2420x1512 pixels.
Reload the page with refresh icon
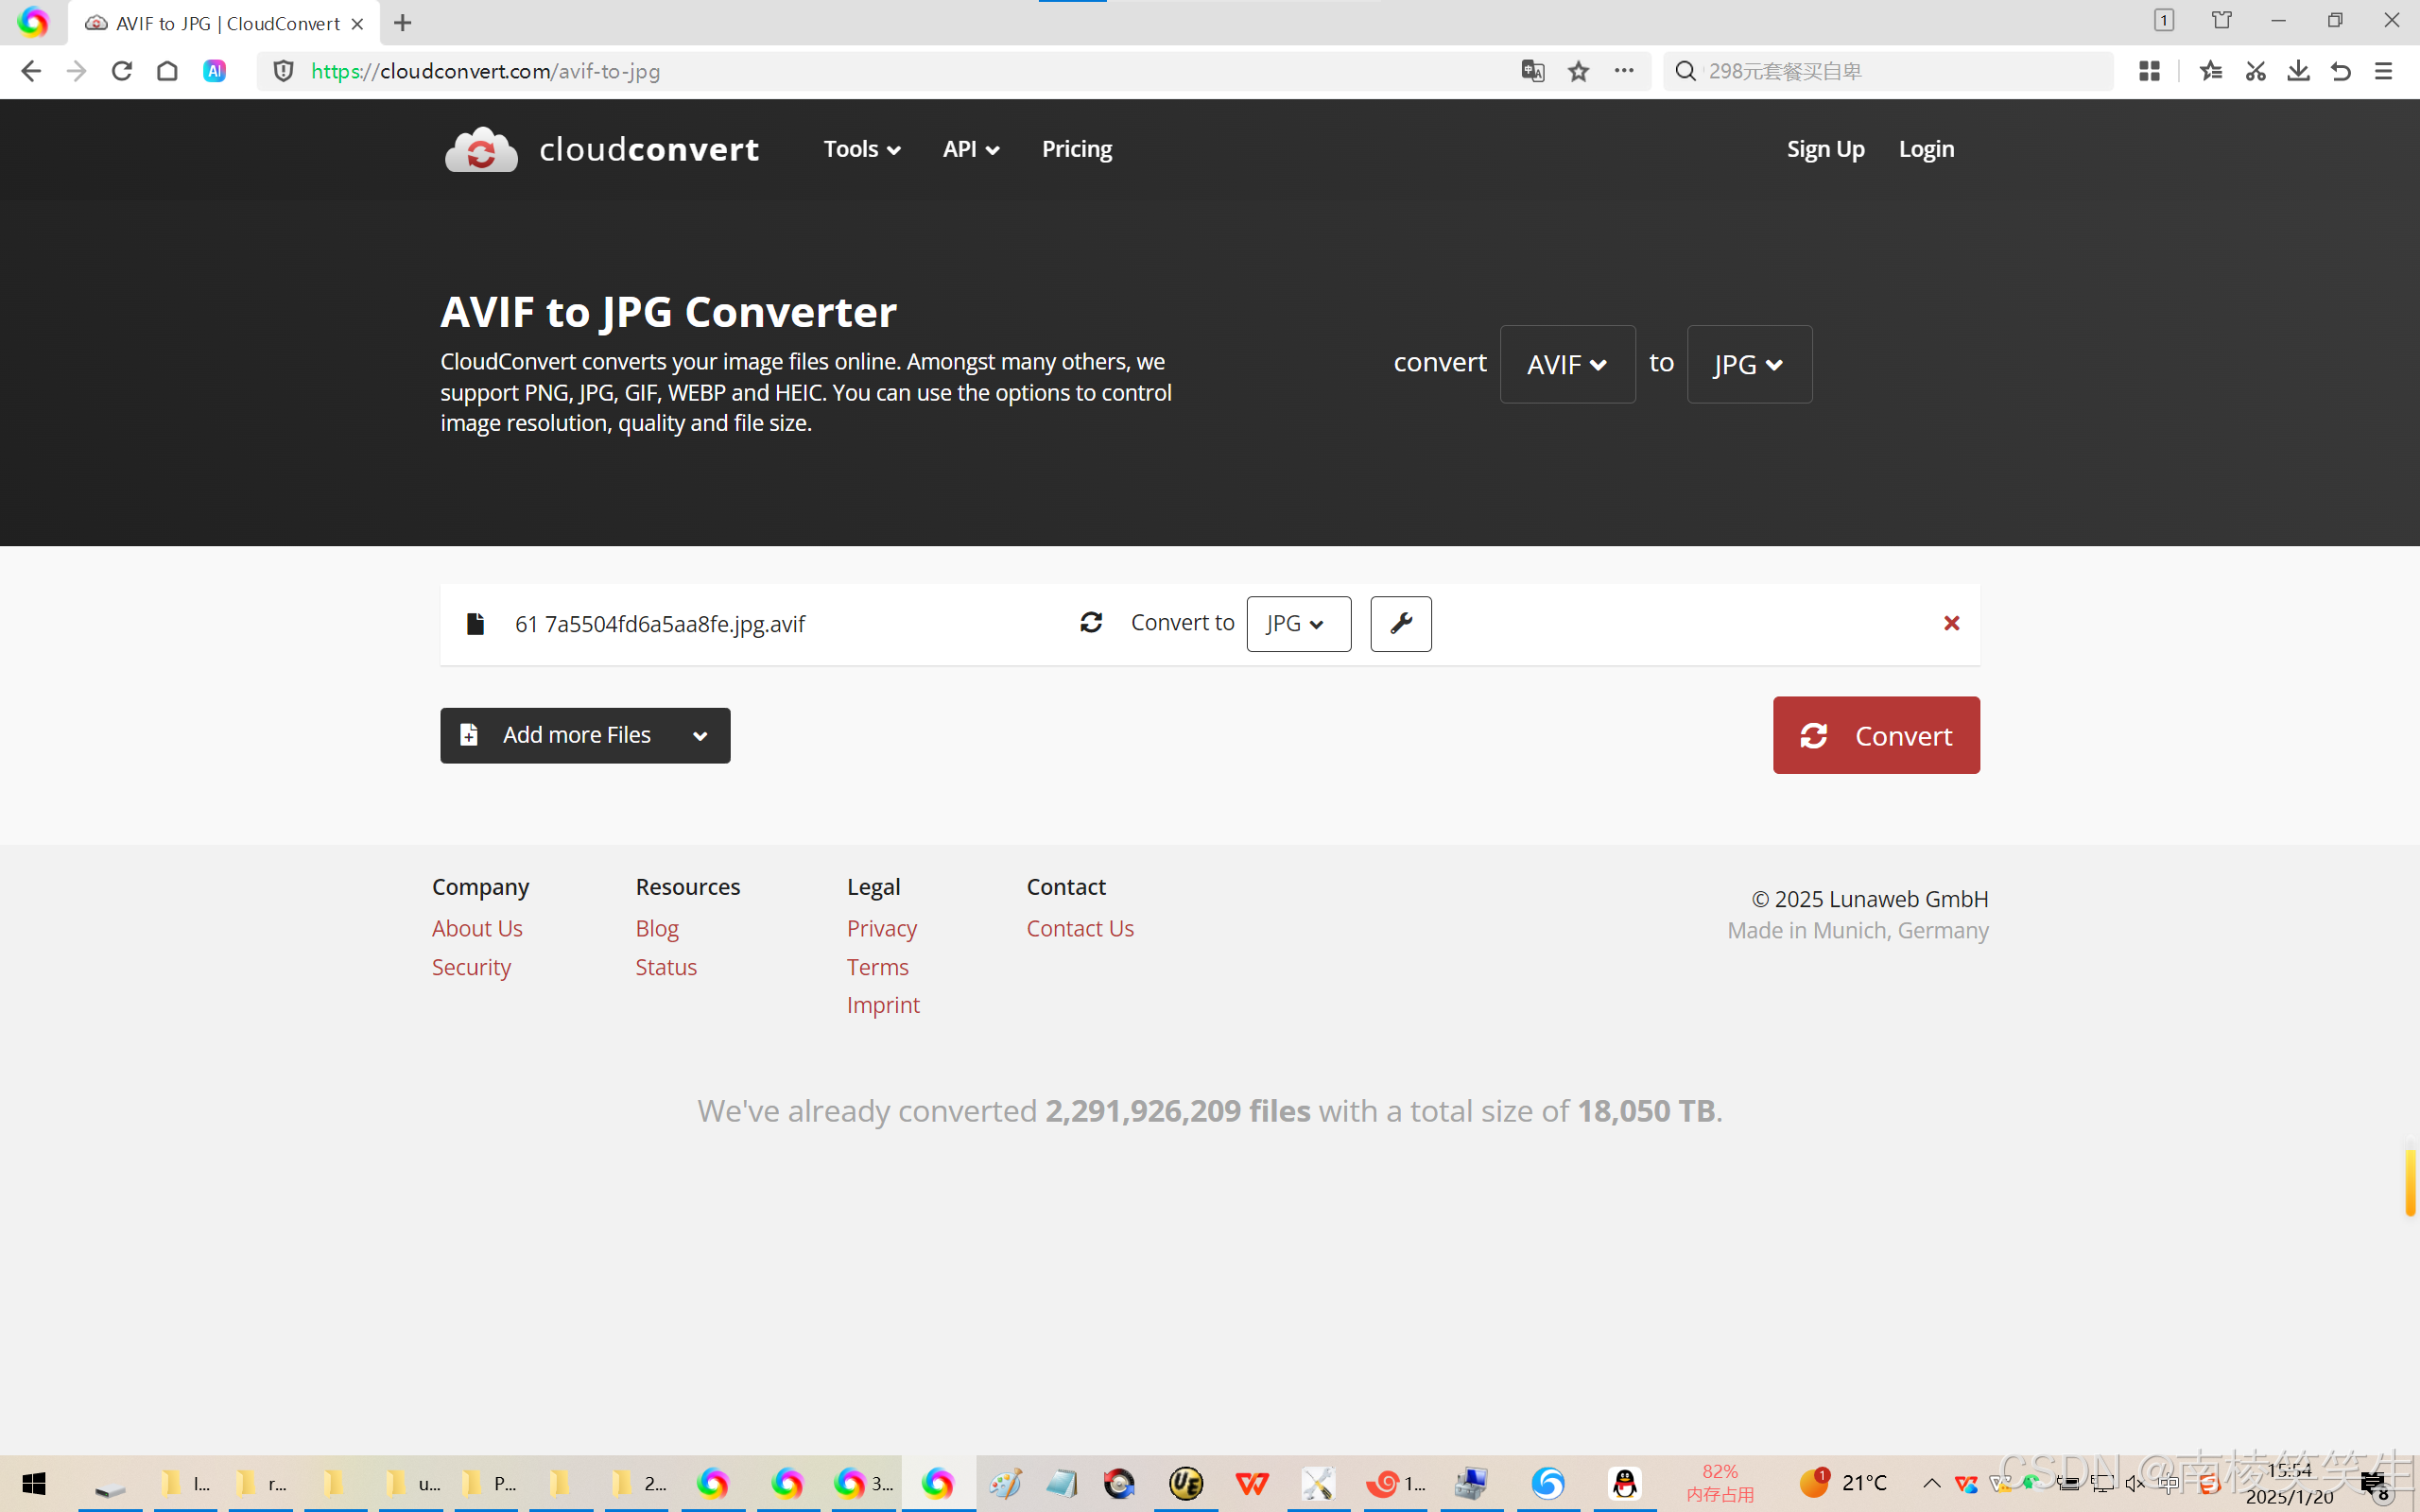coord(122,71)
